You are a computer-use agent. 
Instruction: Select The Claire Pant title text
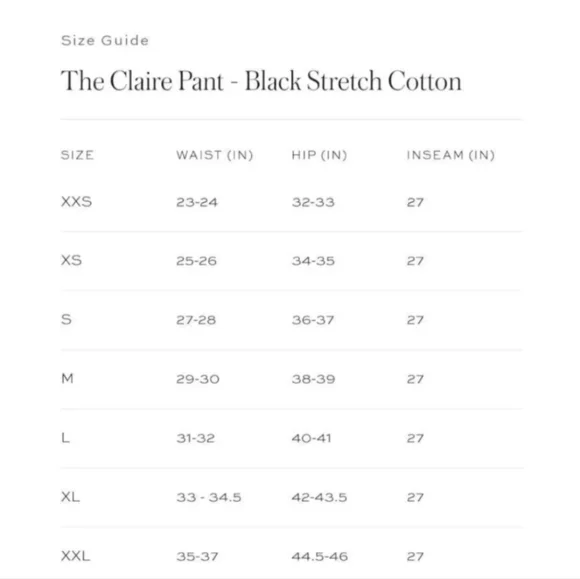[261, 80]
